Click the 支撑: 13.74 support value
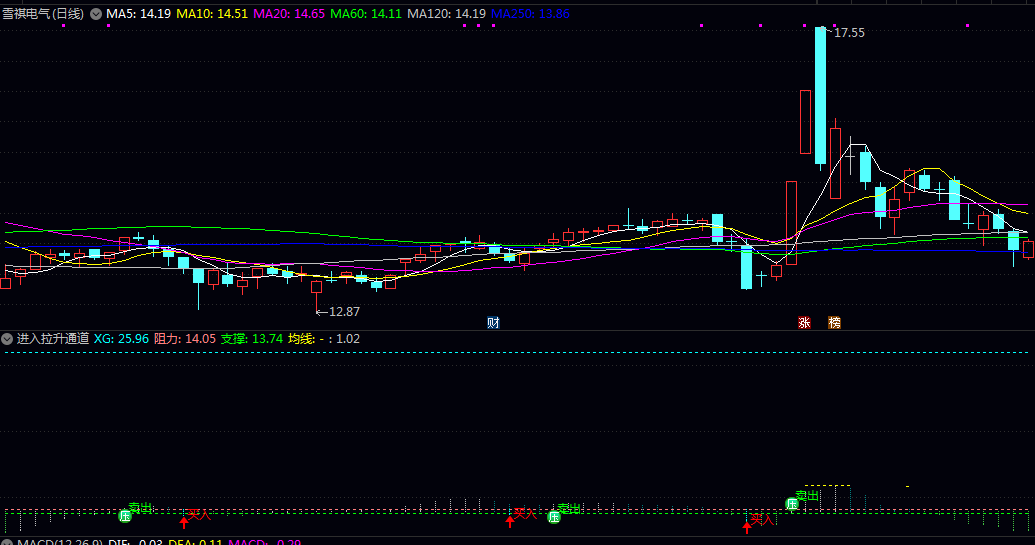This screenshot has height=545, width=1035. pos(251,339)
